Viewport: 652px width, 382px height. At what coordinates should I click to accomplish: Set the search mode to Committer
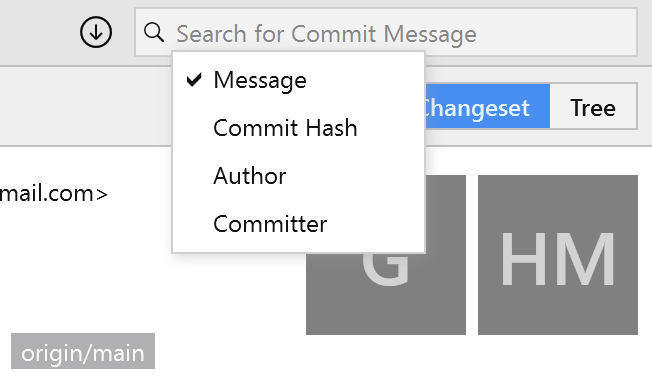[x=299, y=224]
